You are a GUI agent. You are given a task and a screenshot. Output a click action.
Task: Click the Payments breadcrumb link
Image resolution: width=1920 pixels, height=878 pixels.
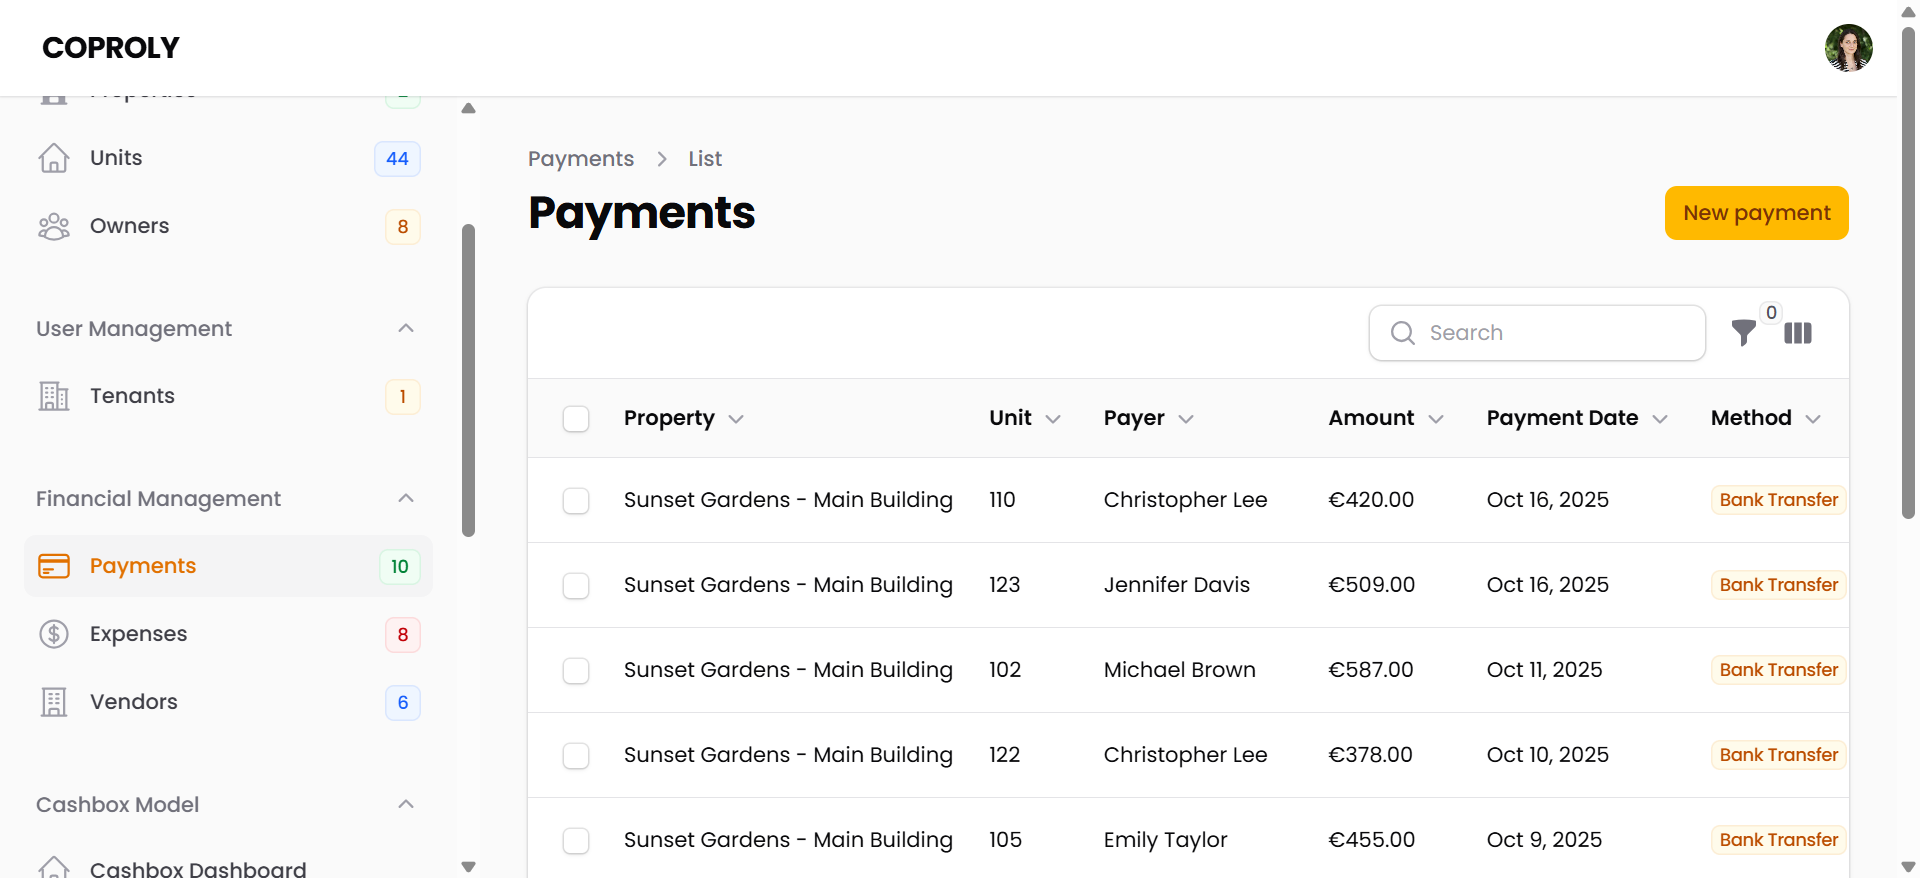click(581, 159)
